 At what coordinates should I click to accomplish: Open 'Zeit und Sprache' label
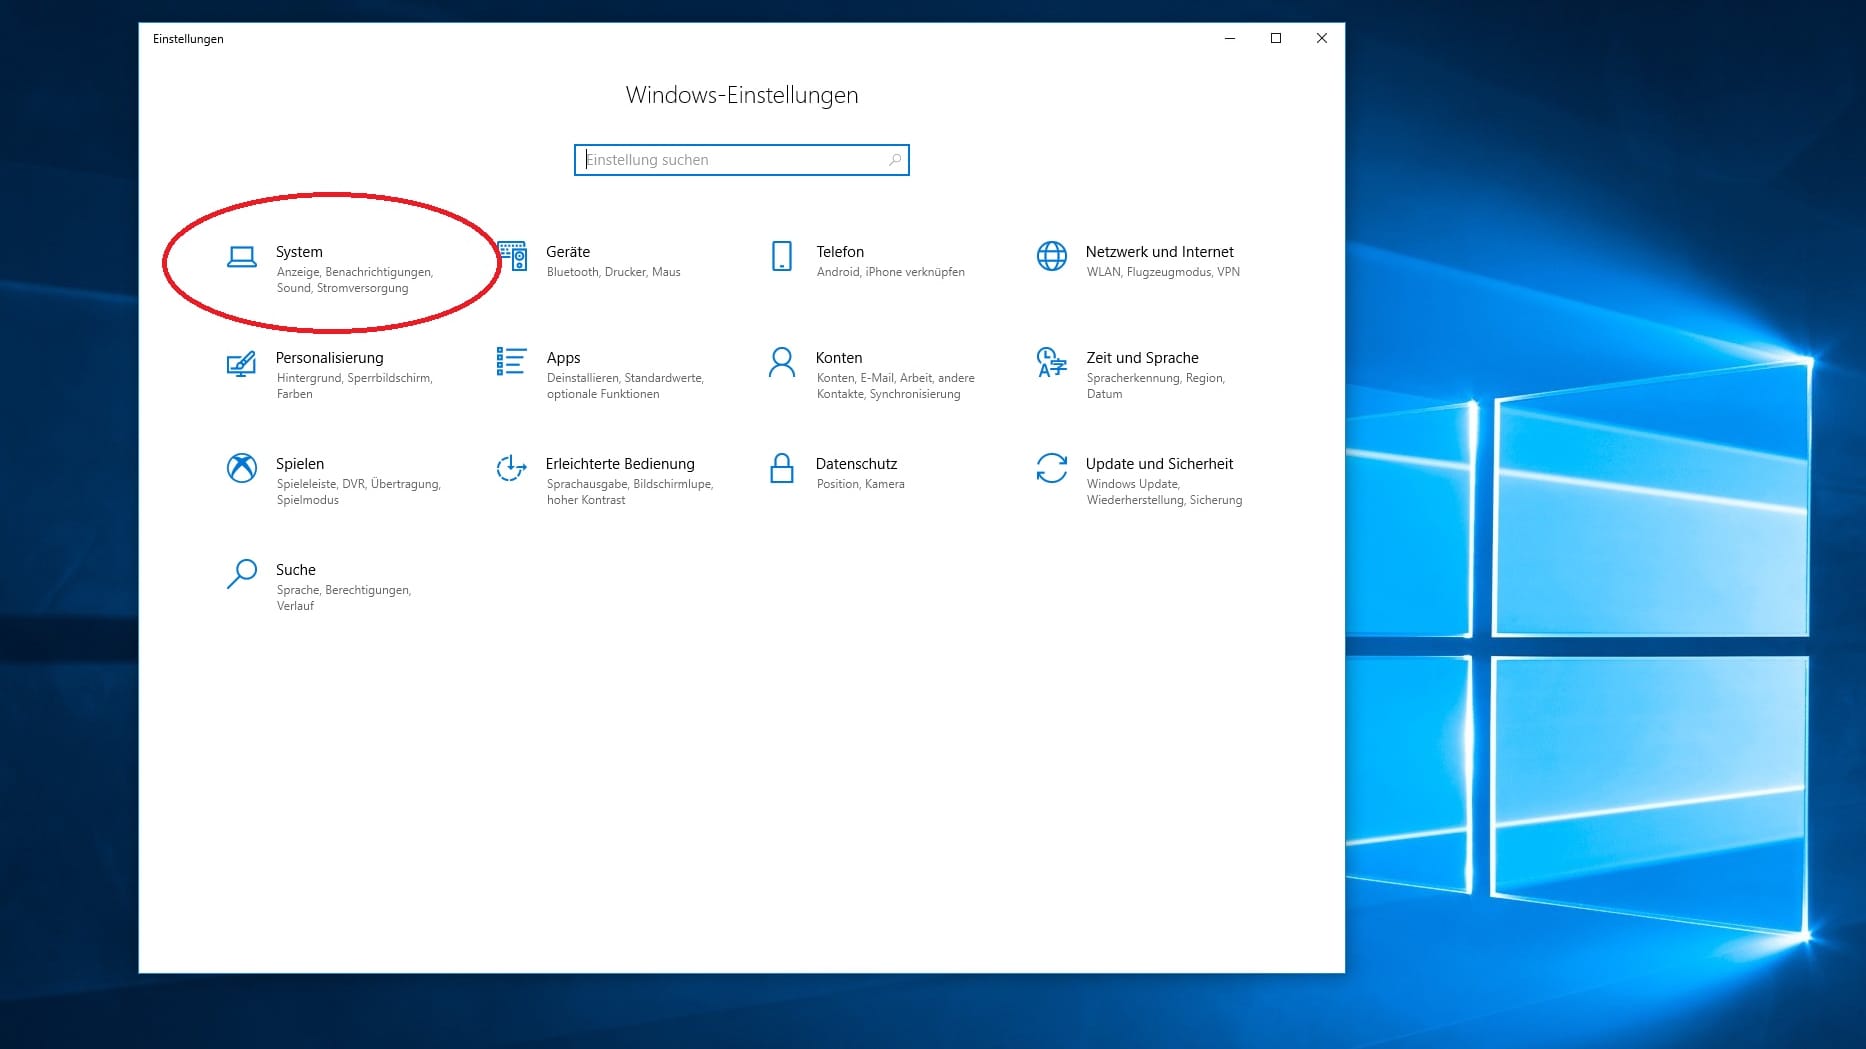click(1142, 358)
